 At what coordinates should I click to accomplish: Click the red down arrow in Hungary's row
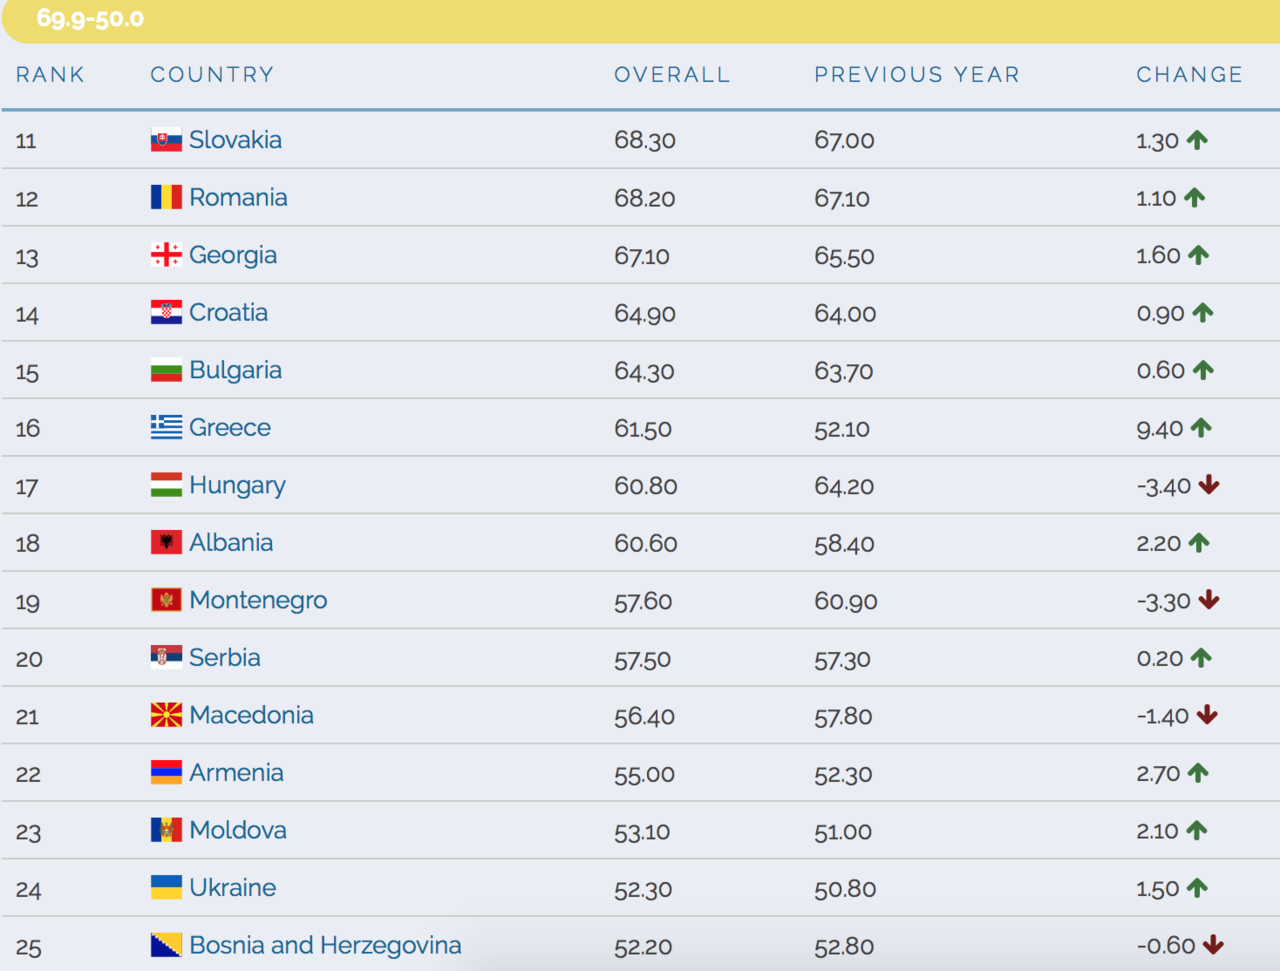[1209, 485]
